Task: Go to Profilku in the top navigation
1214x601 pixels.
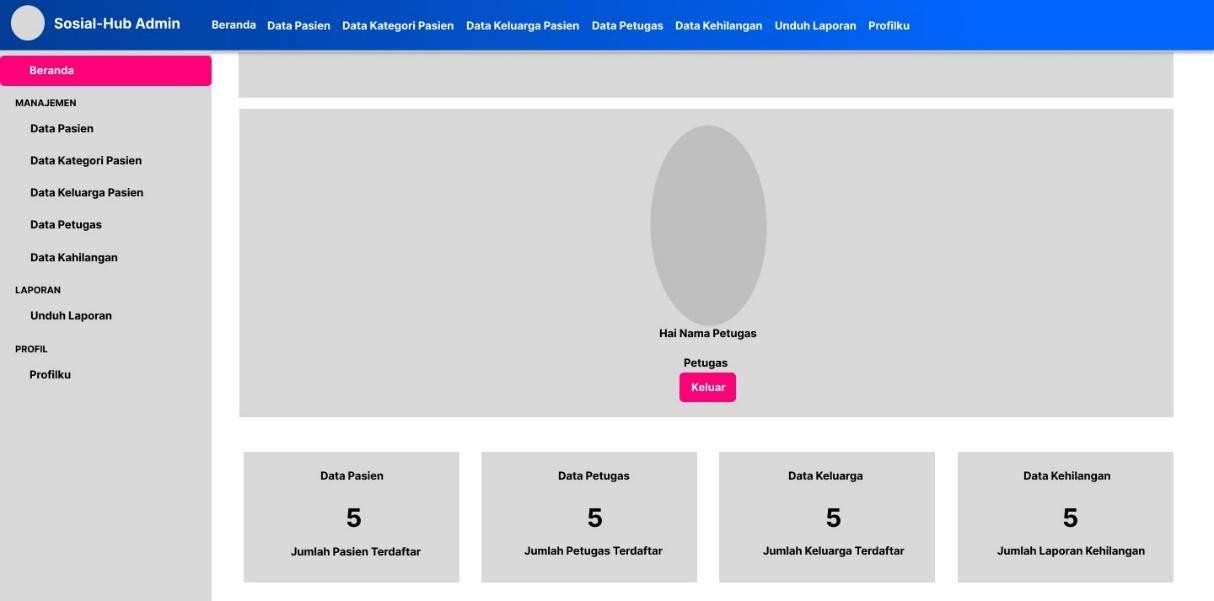Action: pyautogui.click(x=888, y=26)
